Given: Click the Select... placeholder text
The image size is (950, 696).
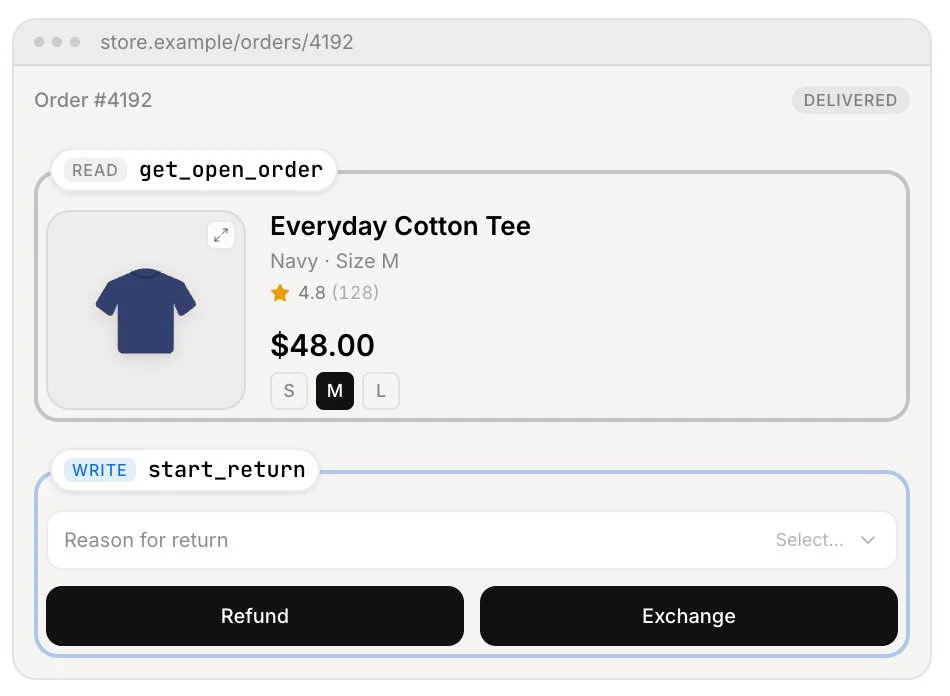Looking at the screenshot, I should [x=809, y=540].
